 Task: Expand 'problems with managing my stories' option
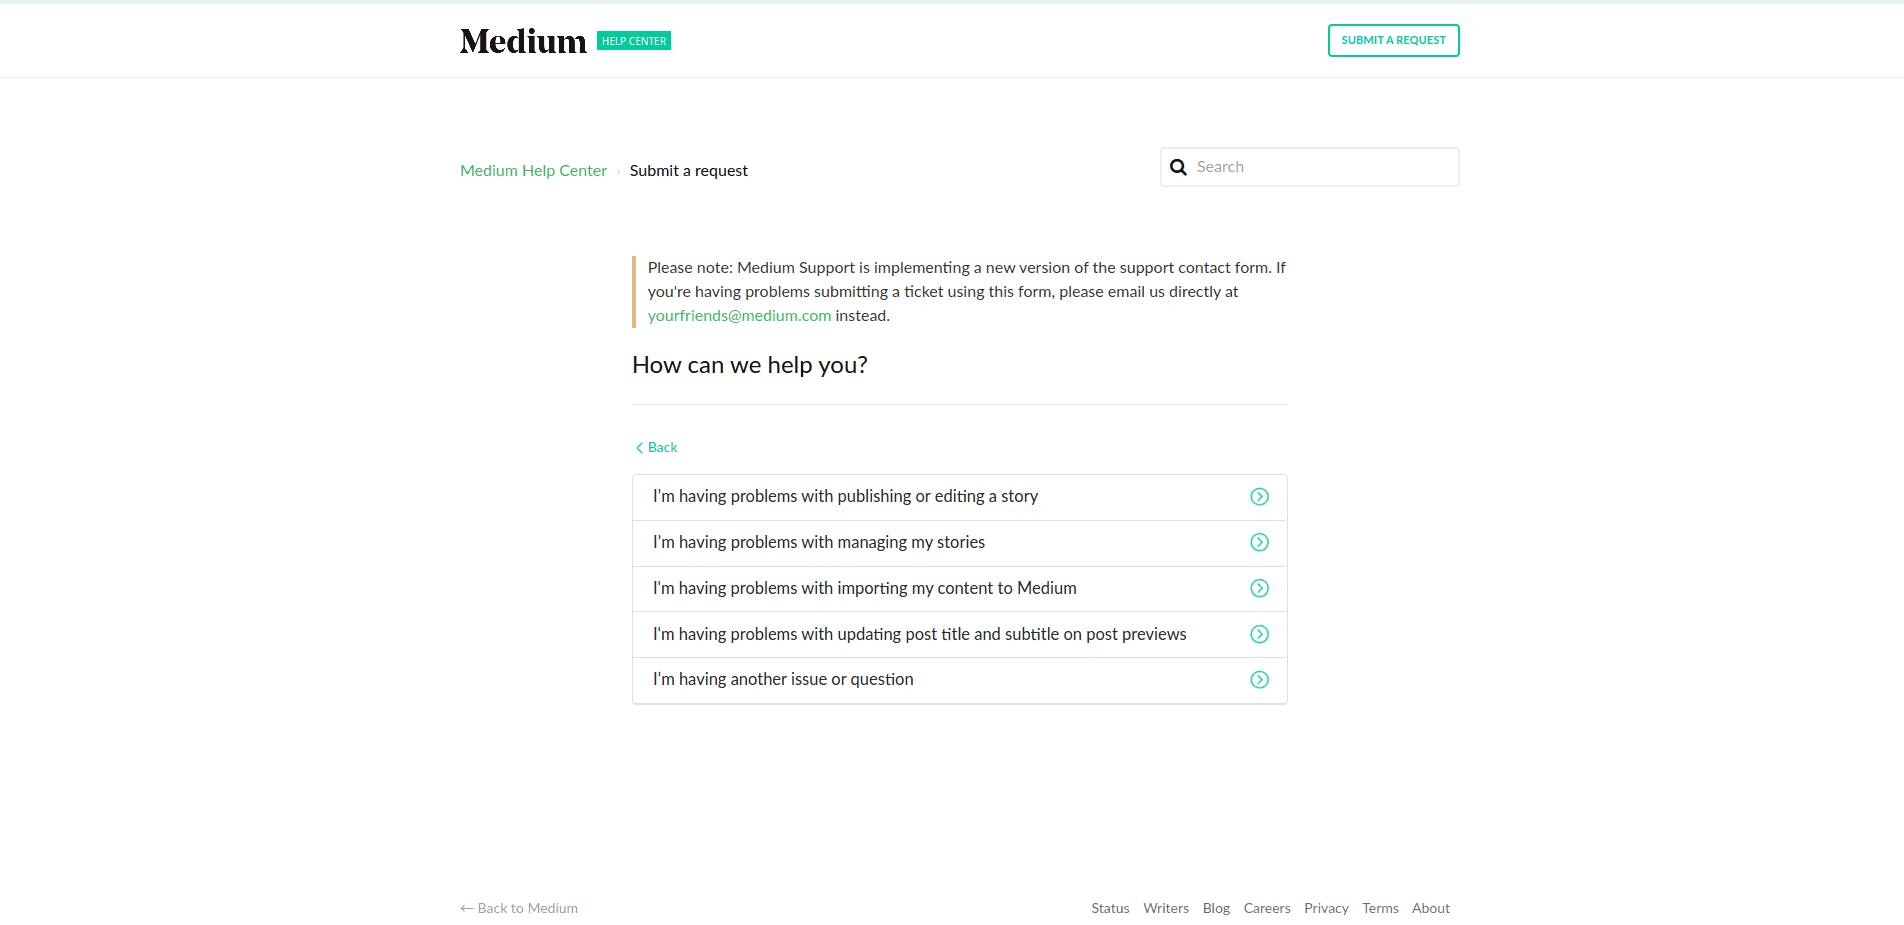pos(818,542)
